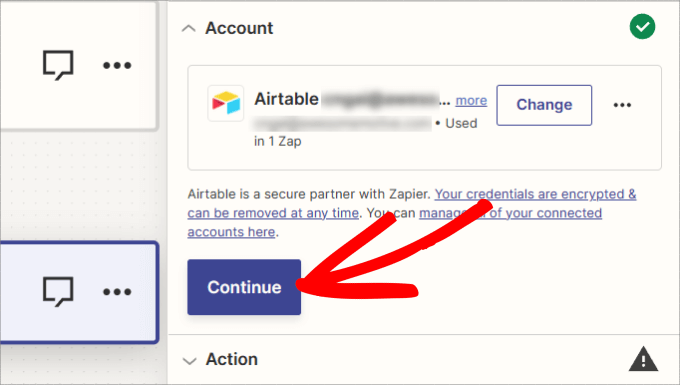Select the Airtable connected account card

click(x=425, y=117)
